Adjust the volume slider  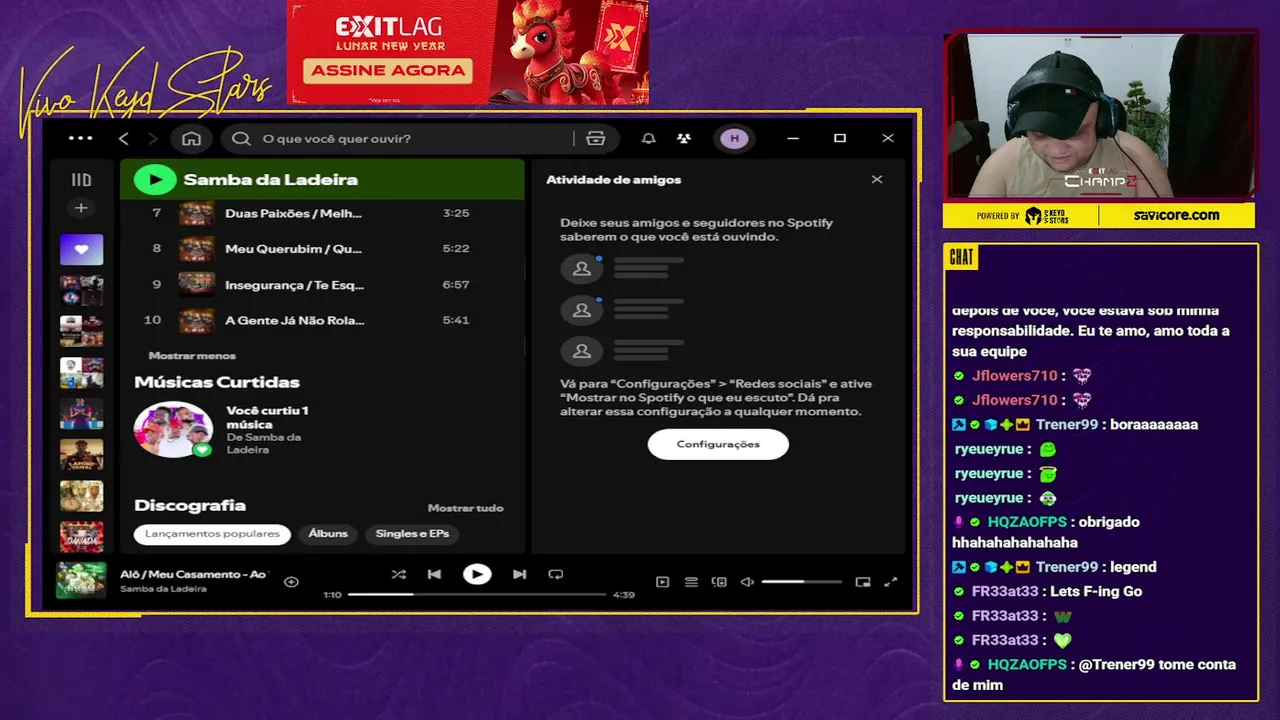802,582
